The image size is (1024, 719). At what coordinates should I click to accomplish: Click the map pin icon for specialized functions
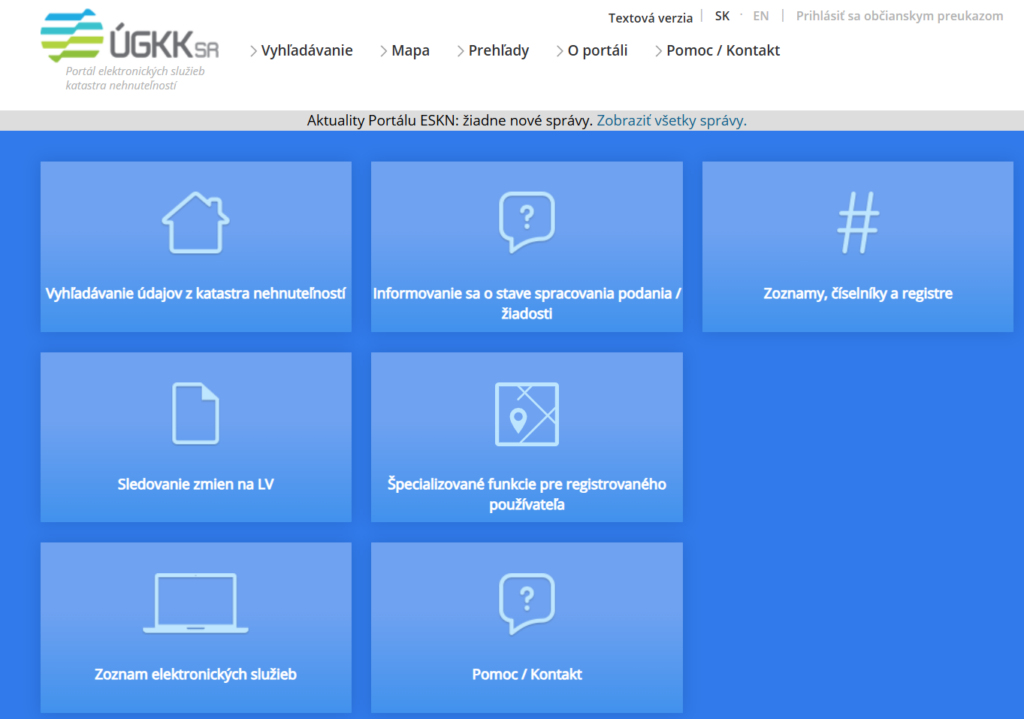(x=526, y=413)
